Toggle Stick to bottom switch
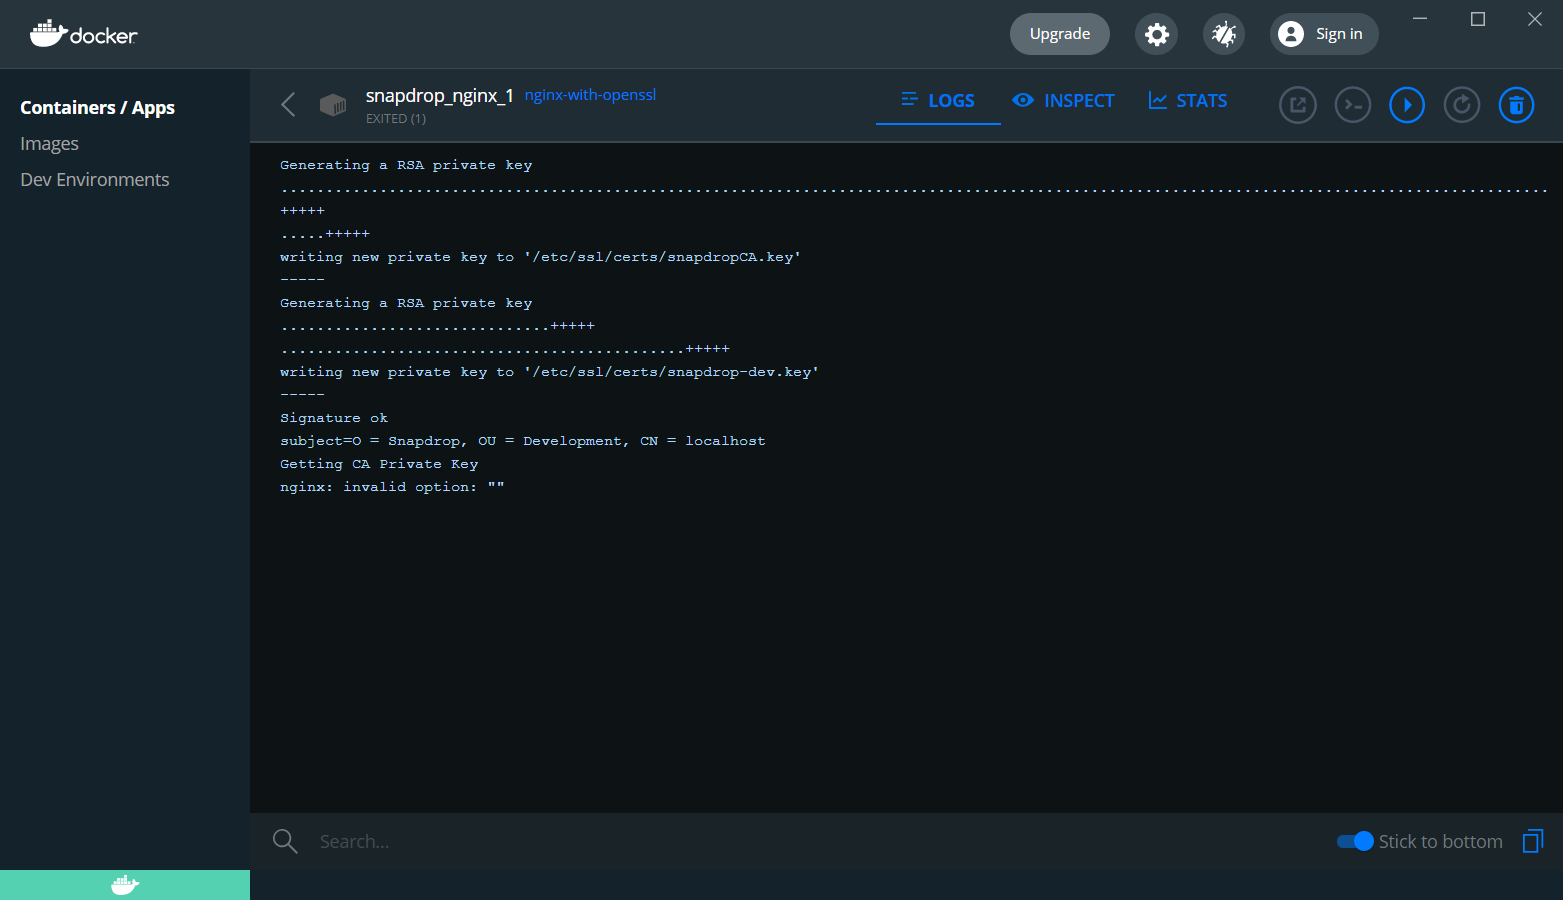Viewport: 1563px width, 900px height. [1355, 841]
